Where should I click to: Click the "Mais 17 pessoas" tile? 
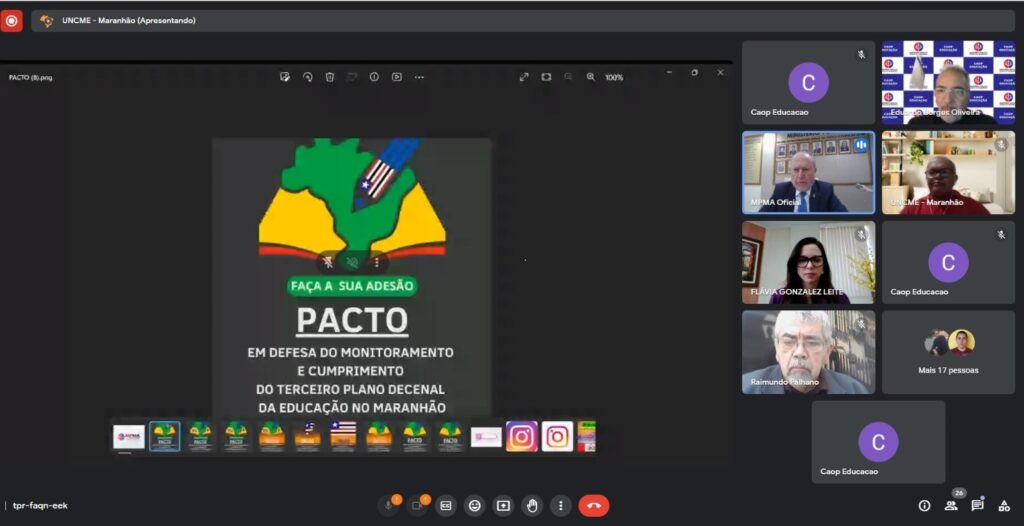(x=947, y=350)
